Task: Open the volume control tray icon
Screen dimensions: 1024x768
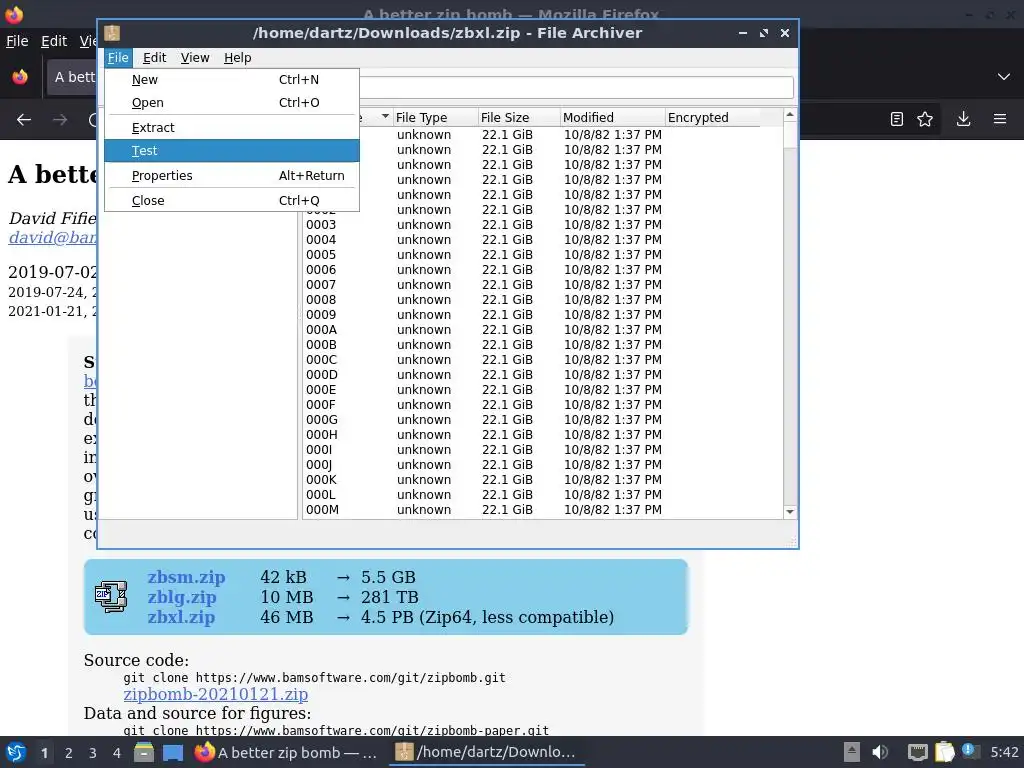Action: coord(880,752)
